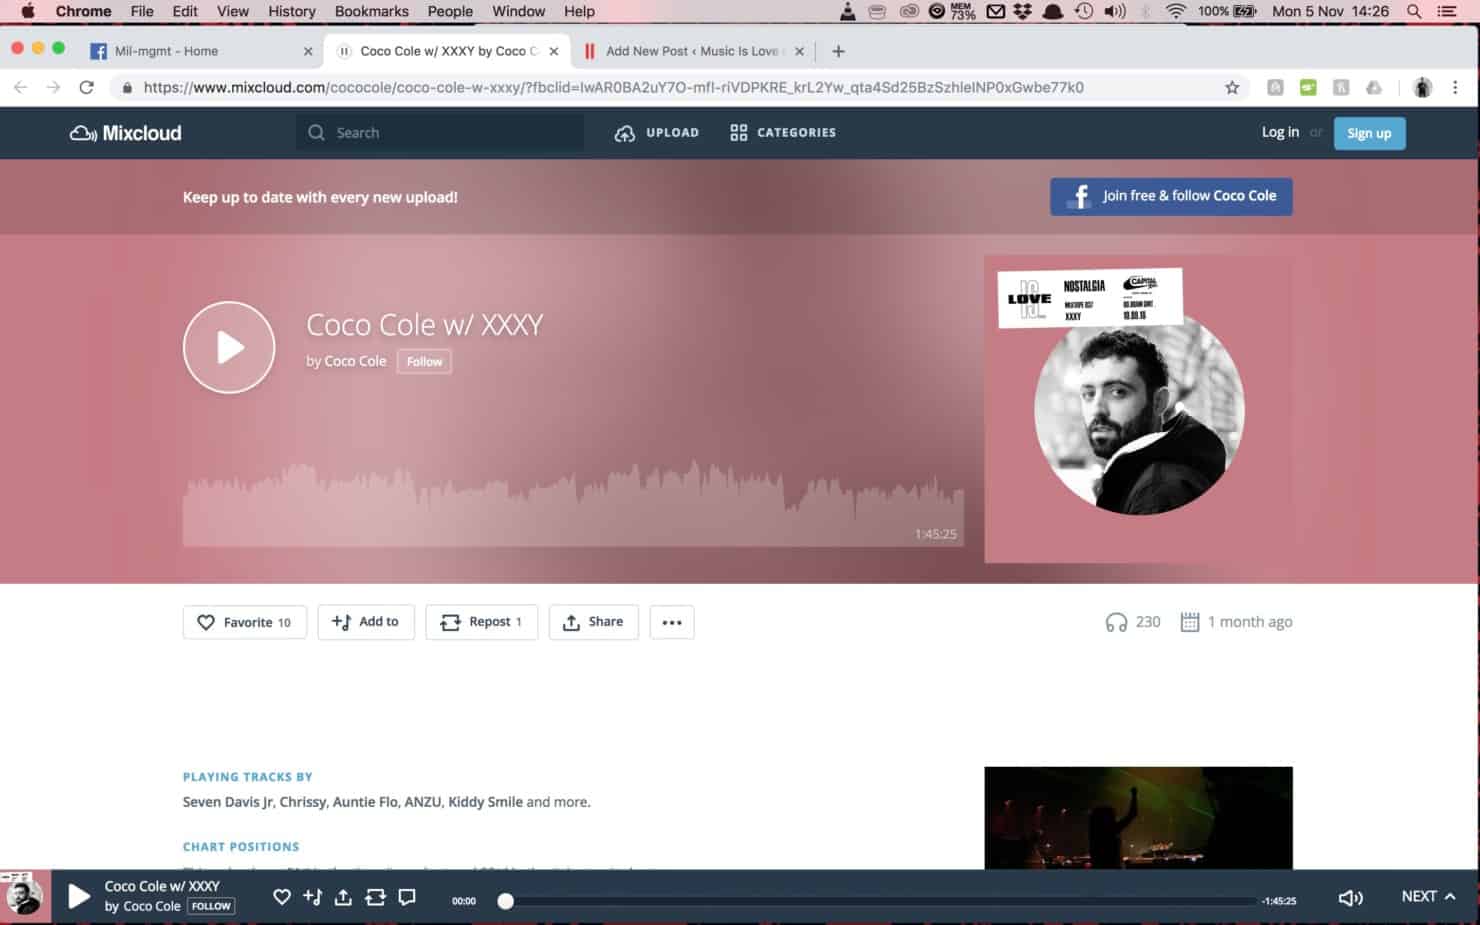
Task: Click the site lock icon
Action: pos(126,87)
